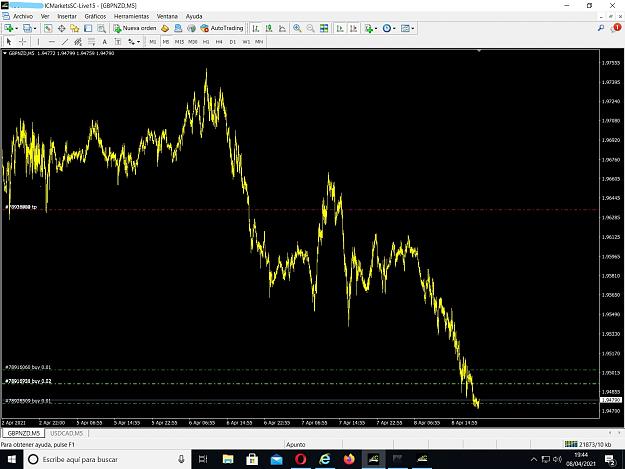Screen dimensions: 625x469
Task: Click the Windows search box
Action: (107, 459)
